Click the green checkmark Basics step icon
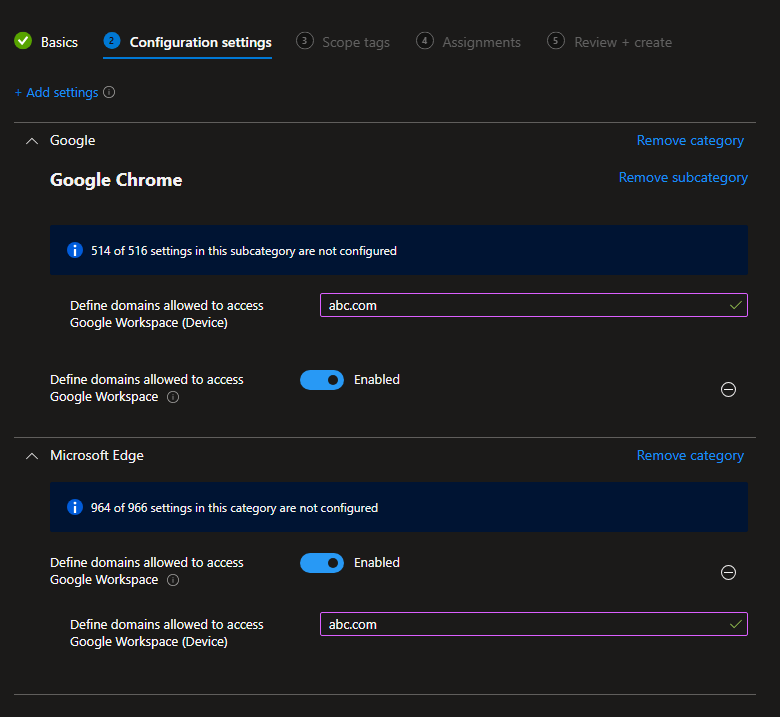The width and height of the screenshot is (780, 717). point(23,42)
